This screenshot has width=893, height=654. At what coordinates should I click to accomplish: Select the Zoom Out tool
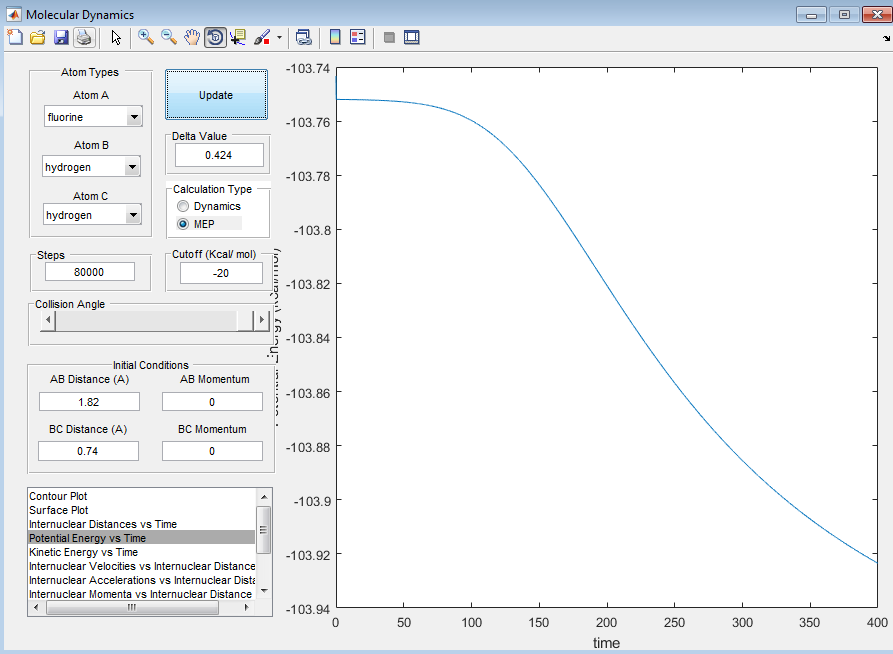click(169, 37)
